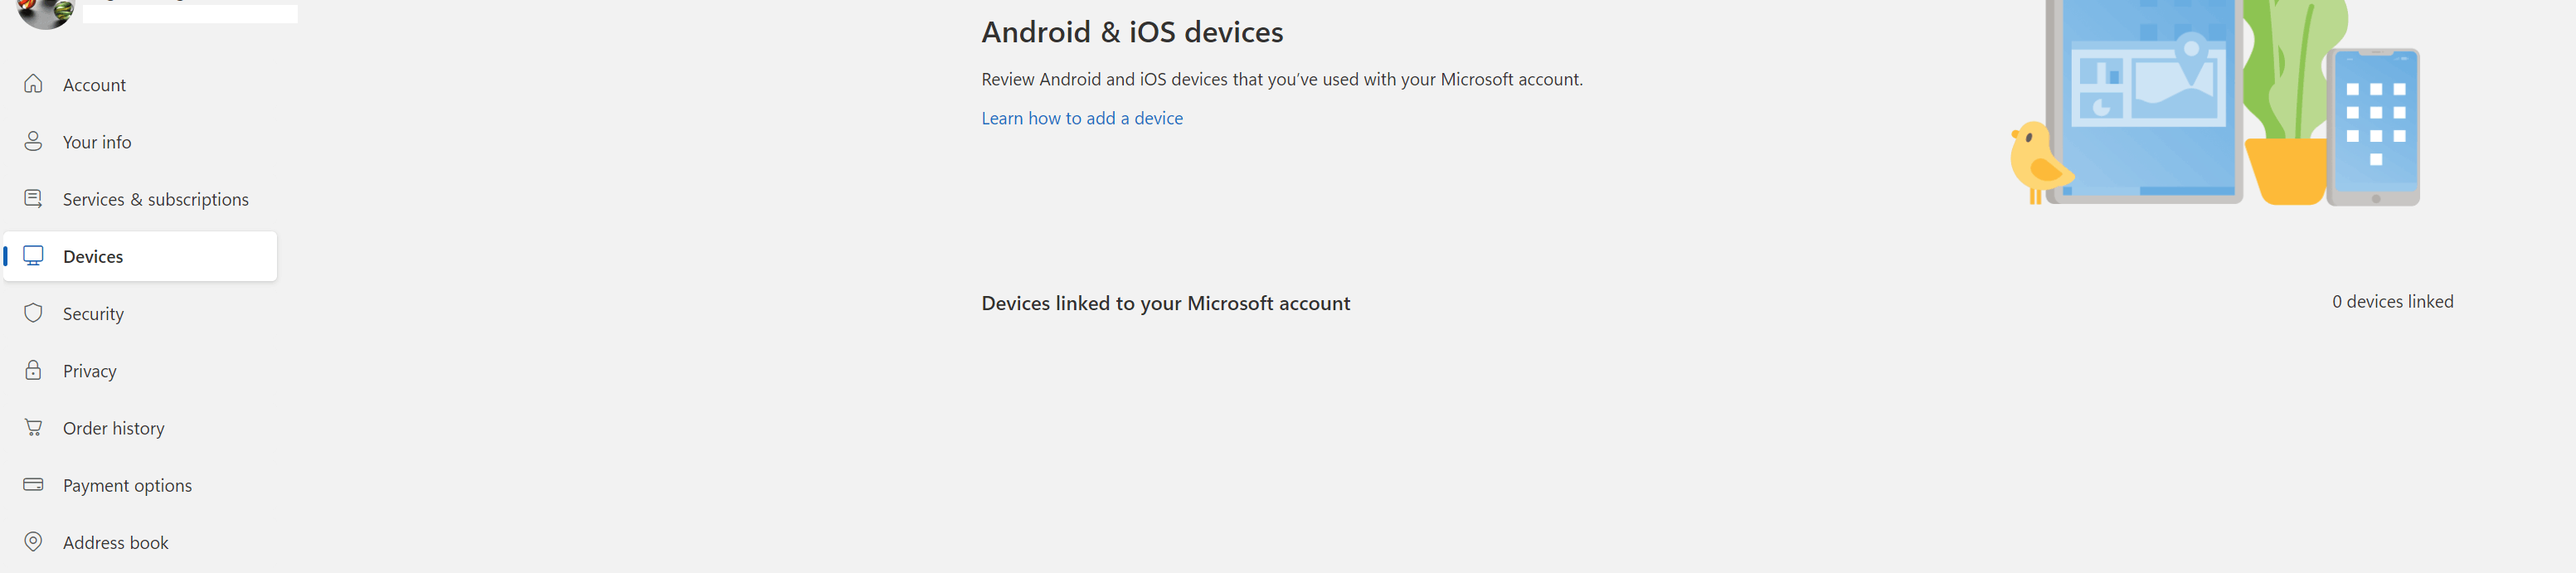Click the person icon beside Your info

coord(33,141)
